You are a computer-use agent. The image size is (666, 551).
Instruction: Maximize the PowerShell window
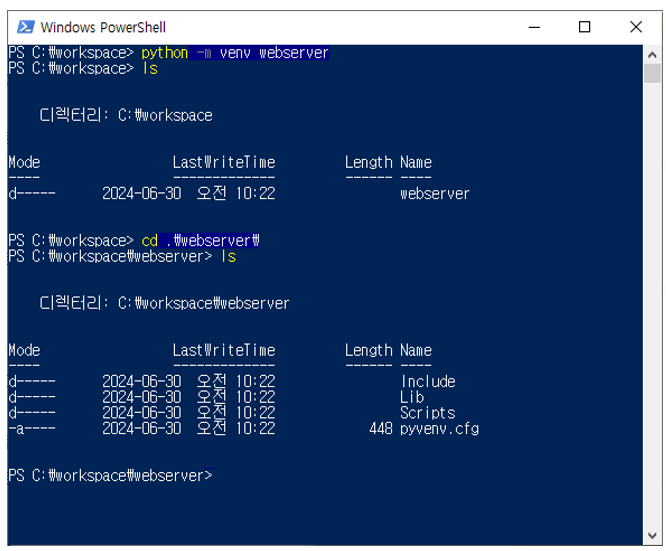click(585, 27)
